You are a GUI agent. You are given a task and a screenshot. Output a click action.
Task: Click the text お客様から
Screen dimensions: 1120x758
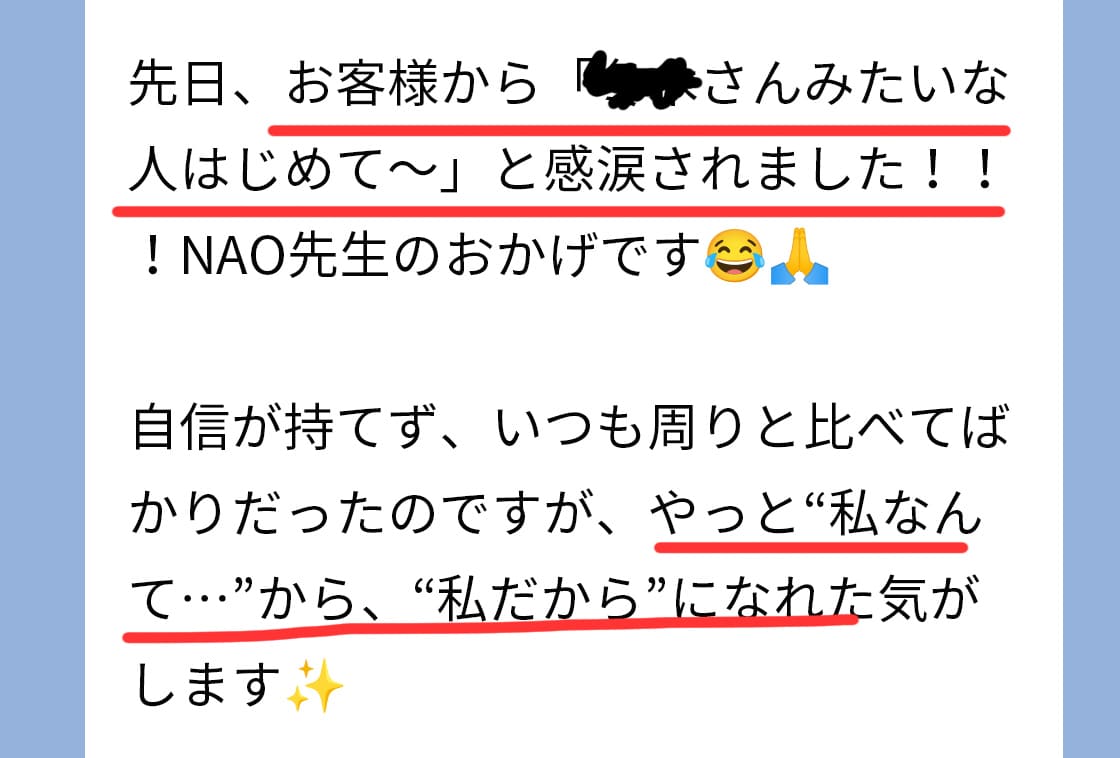[x=412, y=84]
